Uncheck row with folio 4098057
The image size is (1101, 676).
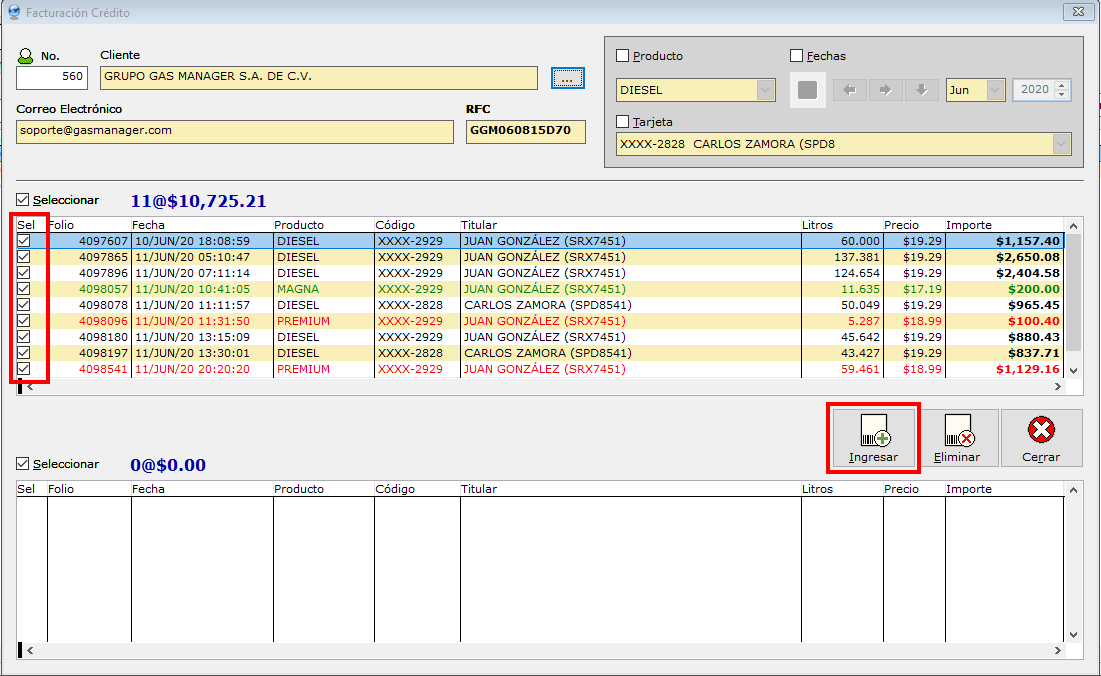tap(24, 289)
